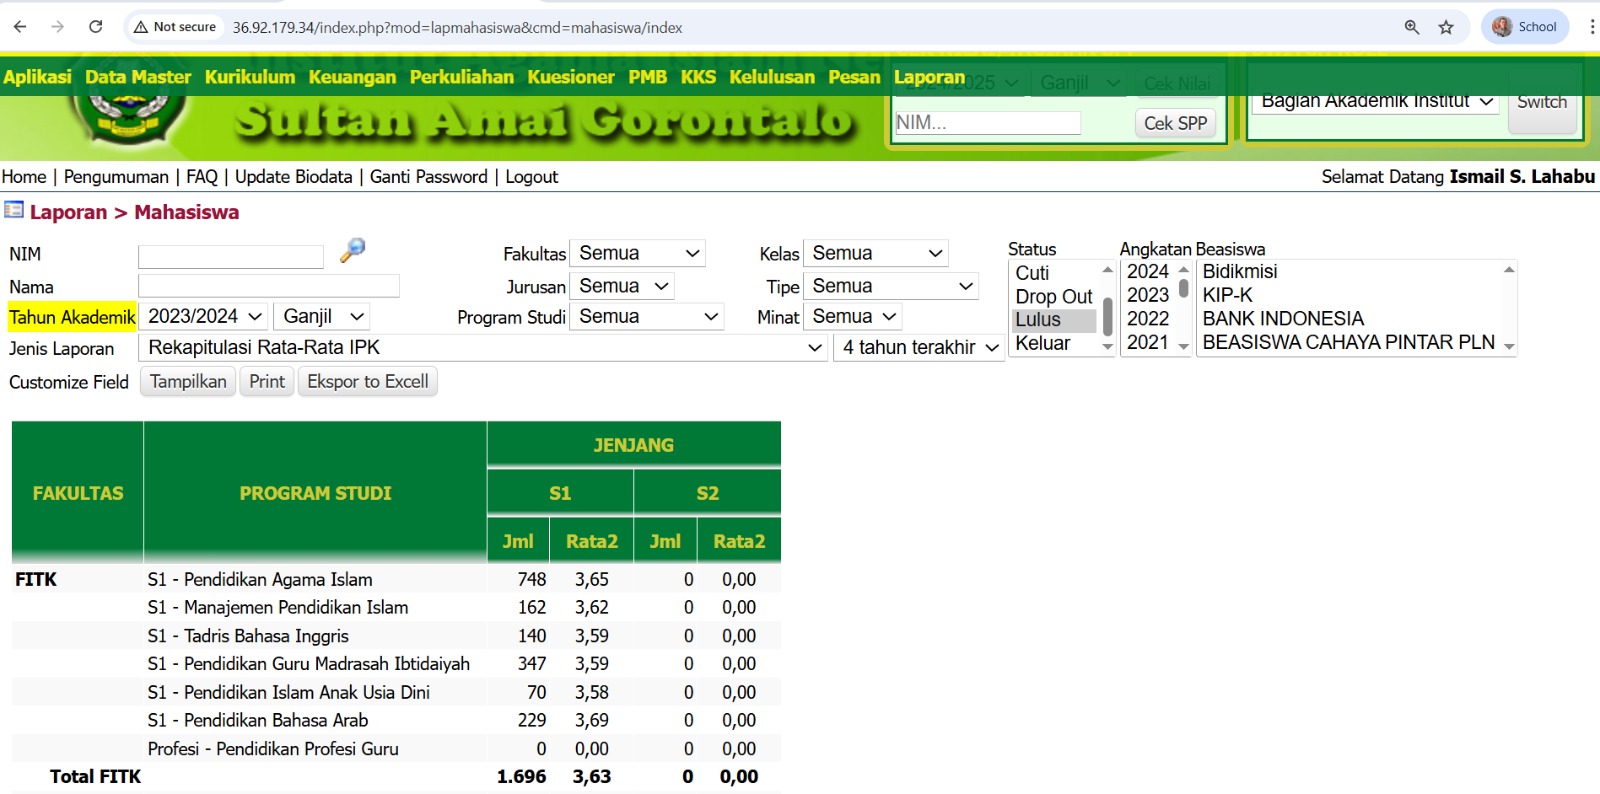Reload the page with the refresh icon
Screen dimensions: 1600x794
[96, 27]
